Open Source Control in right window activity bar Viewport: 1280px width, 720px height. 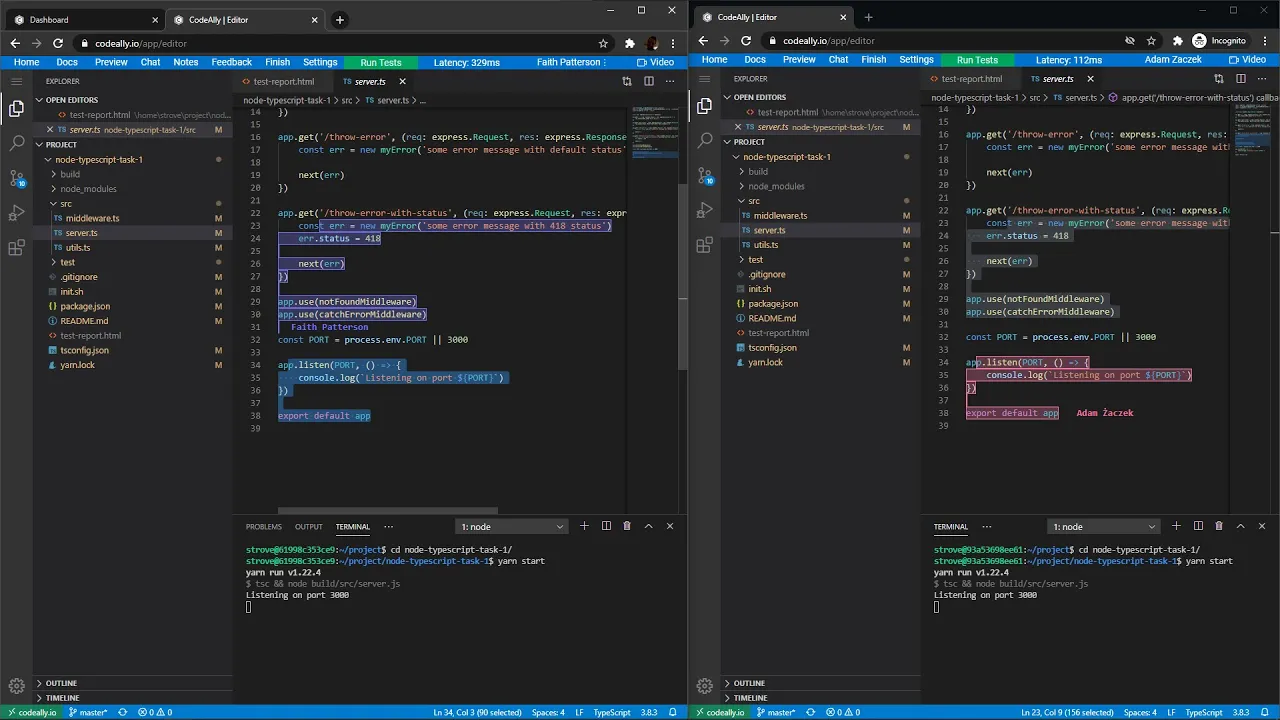(704, 176)
